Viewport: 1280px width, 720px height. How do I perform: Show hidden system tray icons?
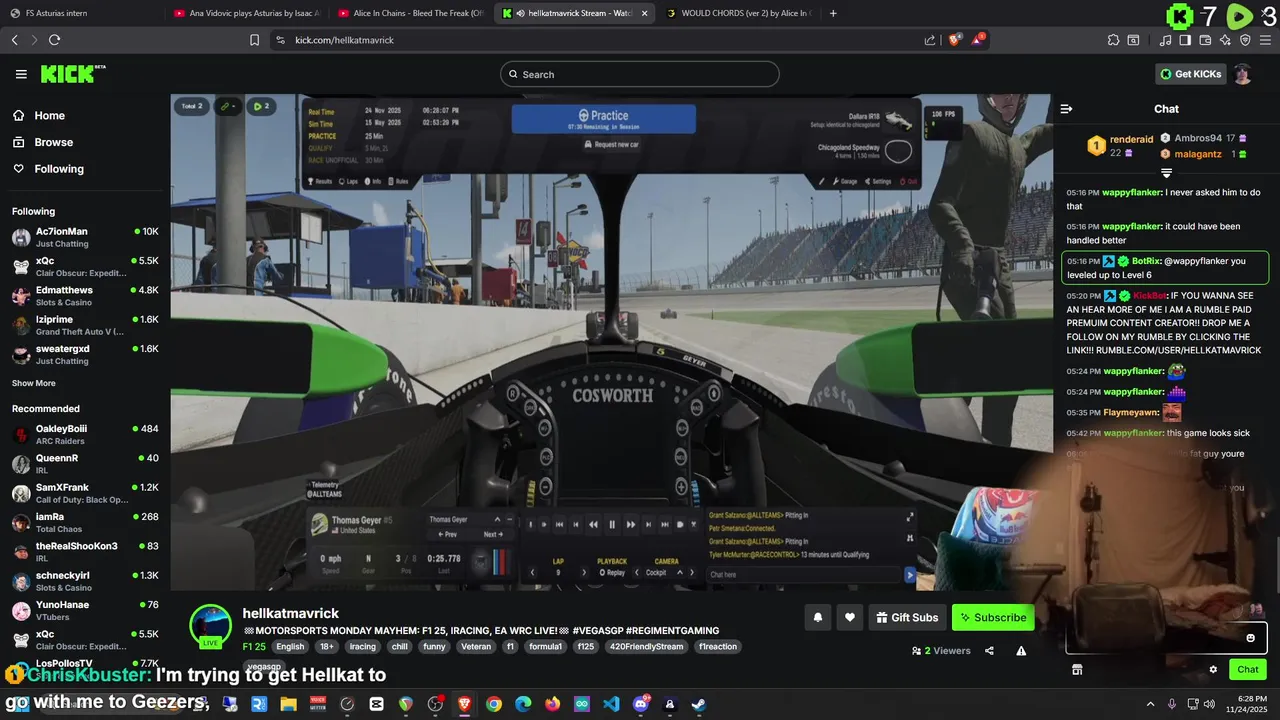pos(1150,704)
